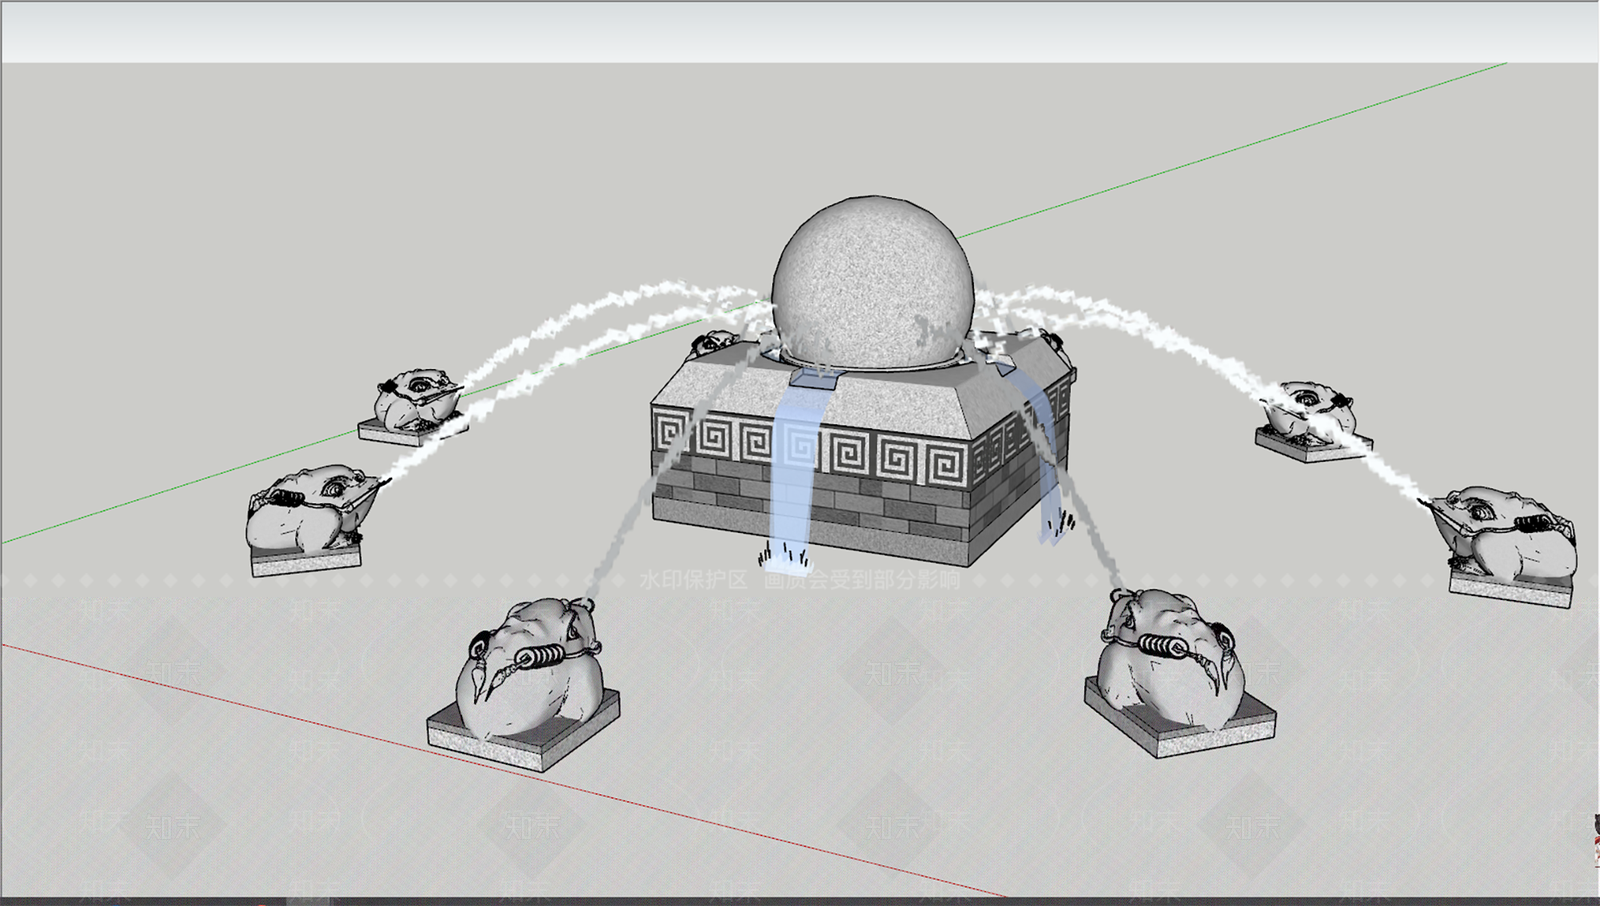
Task: Click the cartoon character icon at the right edge
Action: (1595, 840)
